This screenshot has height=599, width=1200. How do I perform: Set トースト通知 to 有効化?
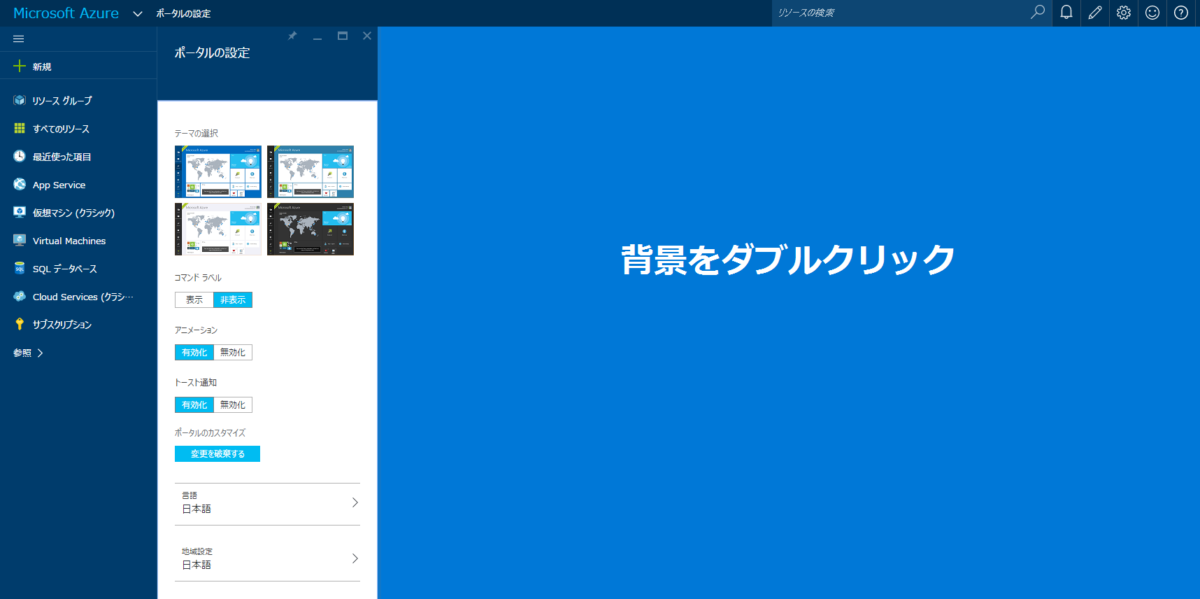(x=194, y=405)
